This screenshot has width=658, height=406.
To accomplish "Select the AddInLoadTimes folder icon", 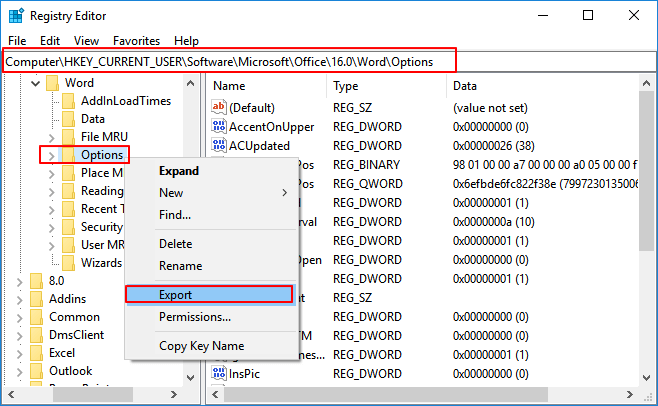I will pyautogui.click(x=68, y=101).
